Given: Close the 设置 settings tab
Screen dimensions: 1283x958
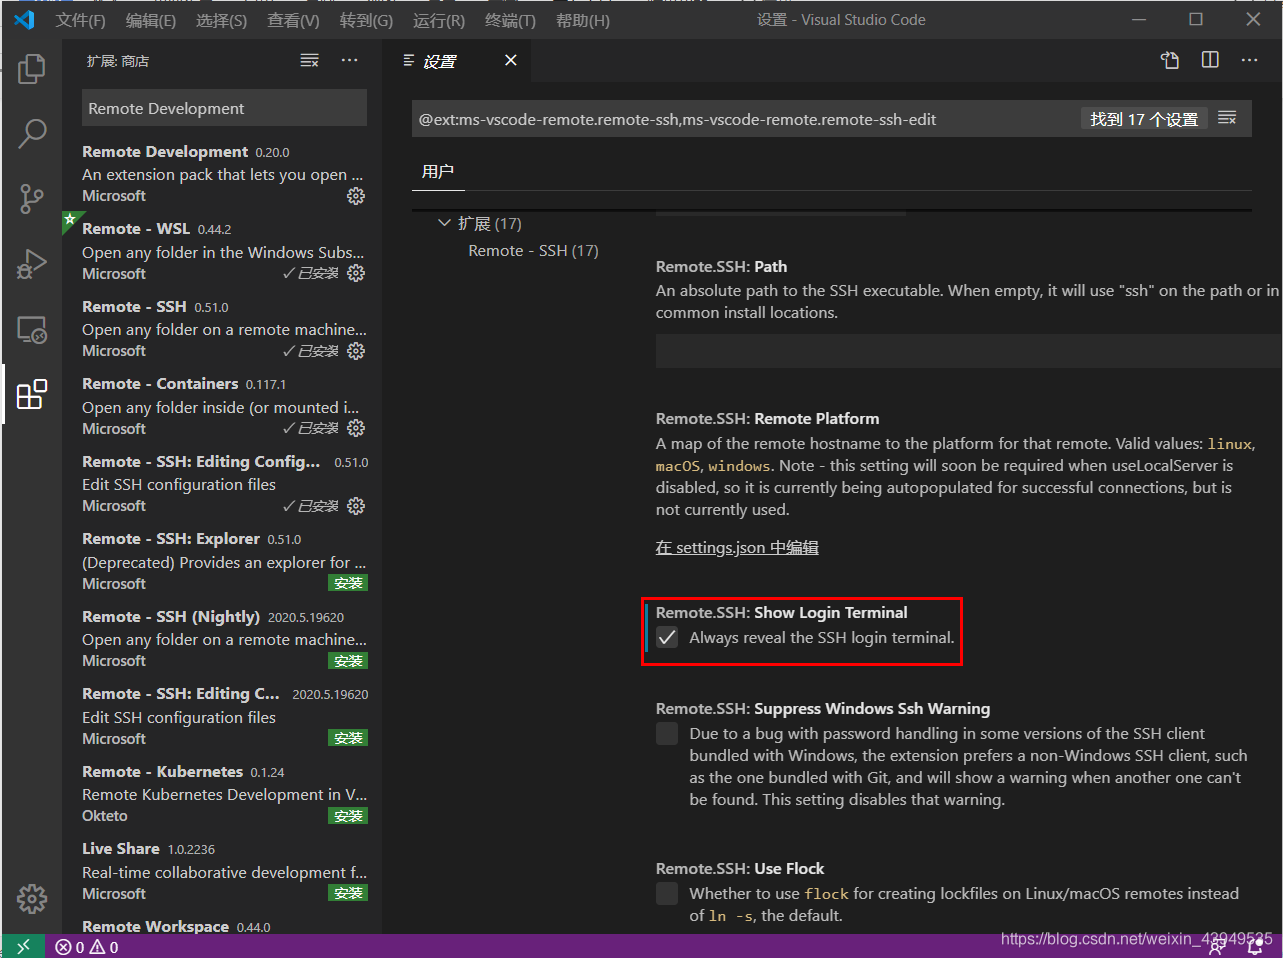Looking at the screenshot, I should [511, 61].
